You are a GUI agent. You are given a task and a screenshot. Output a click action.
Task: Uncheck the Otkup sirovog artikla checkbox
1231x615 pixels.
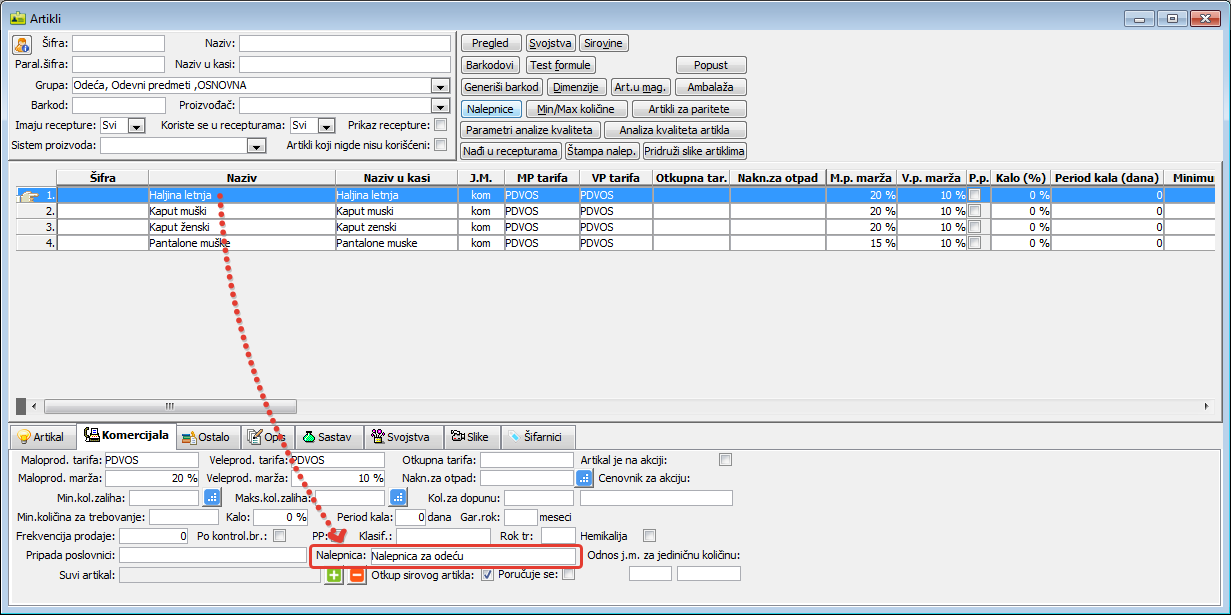click(488, 574)
